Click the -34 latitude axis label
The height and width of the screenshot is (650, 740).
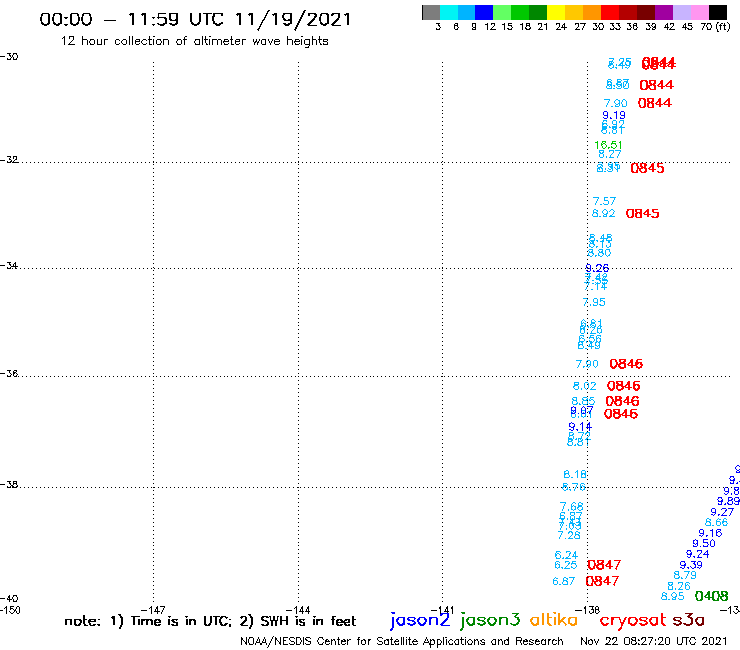coord(9,266)
